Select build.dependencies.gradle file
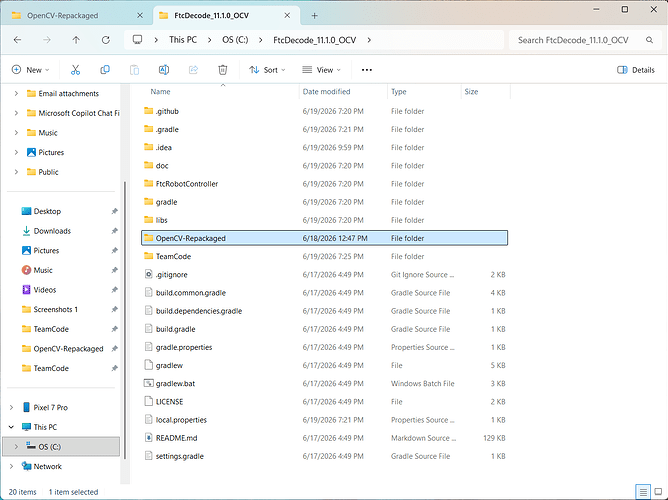 click(x=324, y=311)
